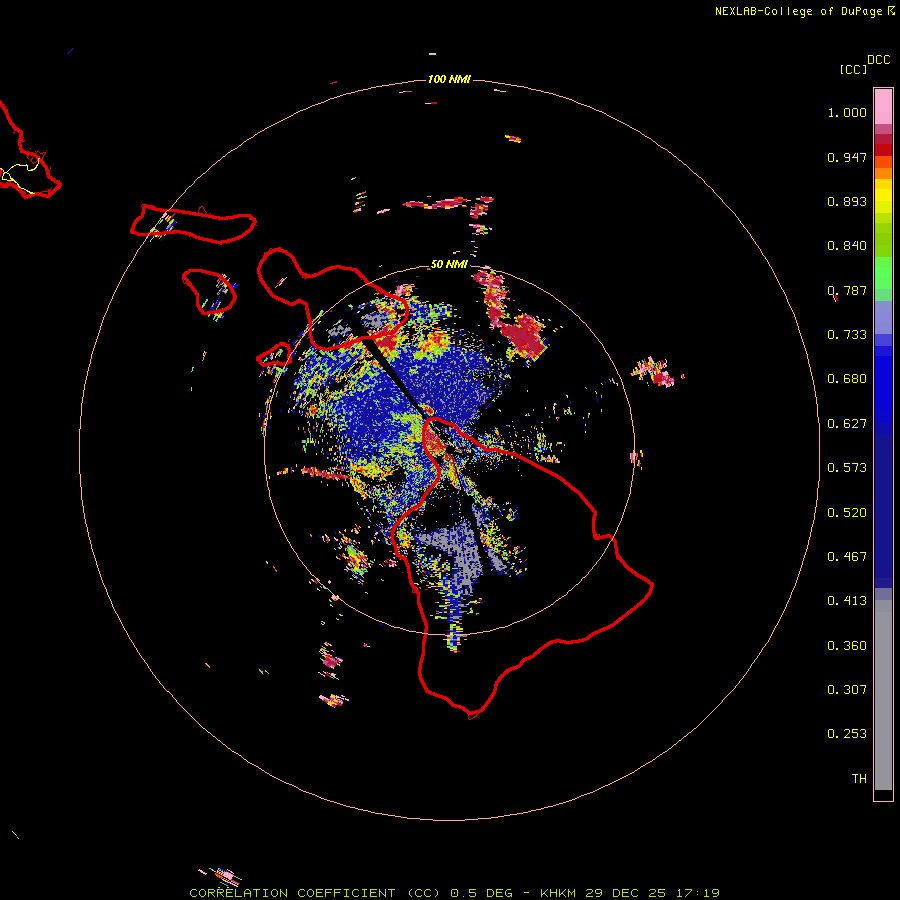The image size is (900, 900).
Task: Click the KHKM station identifier in caption
Action: tap(558, 893)
